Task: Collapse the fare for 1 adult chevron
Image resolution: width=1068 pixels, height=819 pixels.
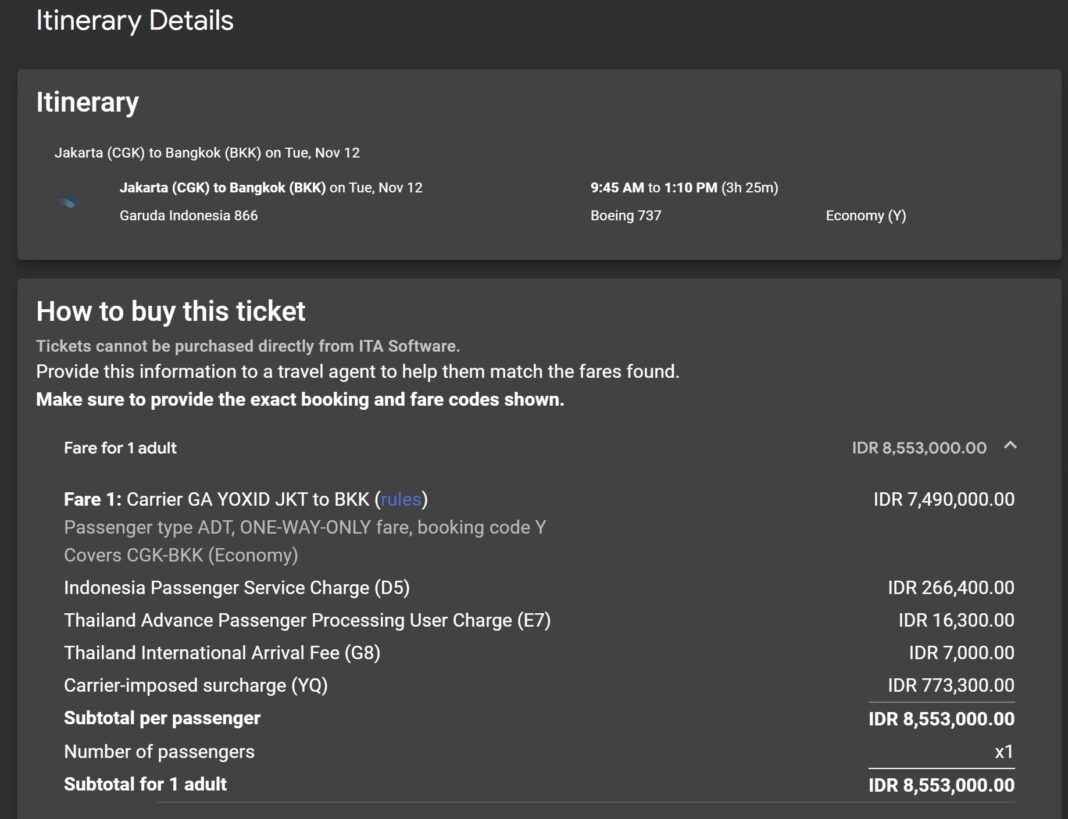Action: (x=1010, y=446)
